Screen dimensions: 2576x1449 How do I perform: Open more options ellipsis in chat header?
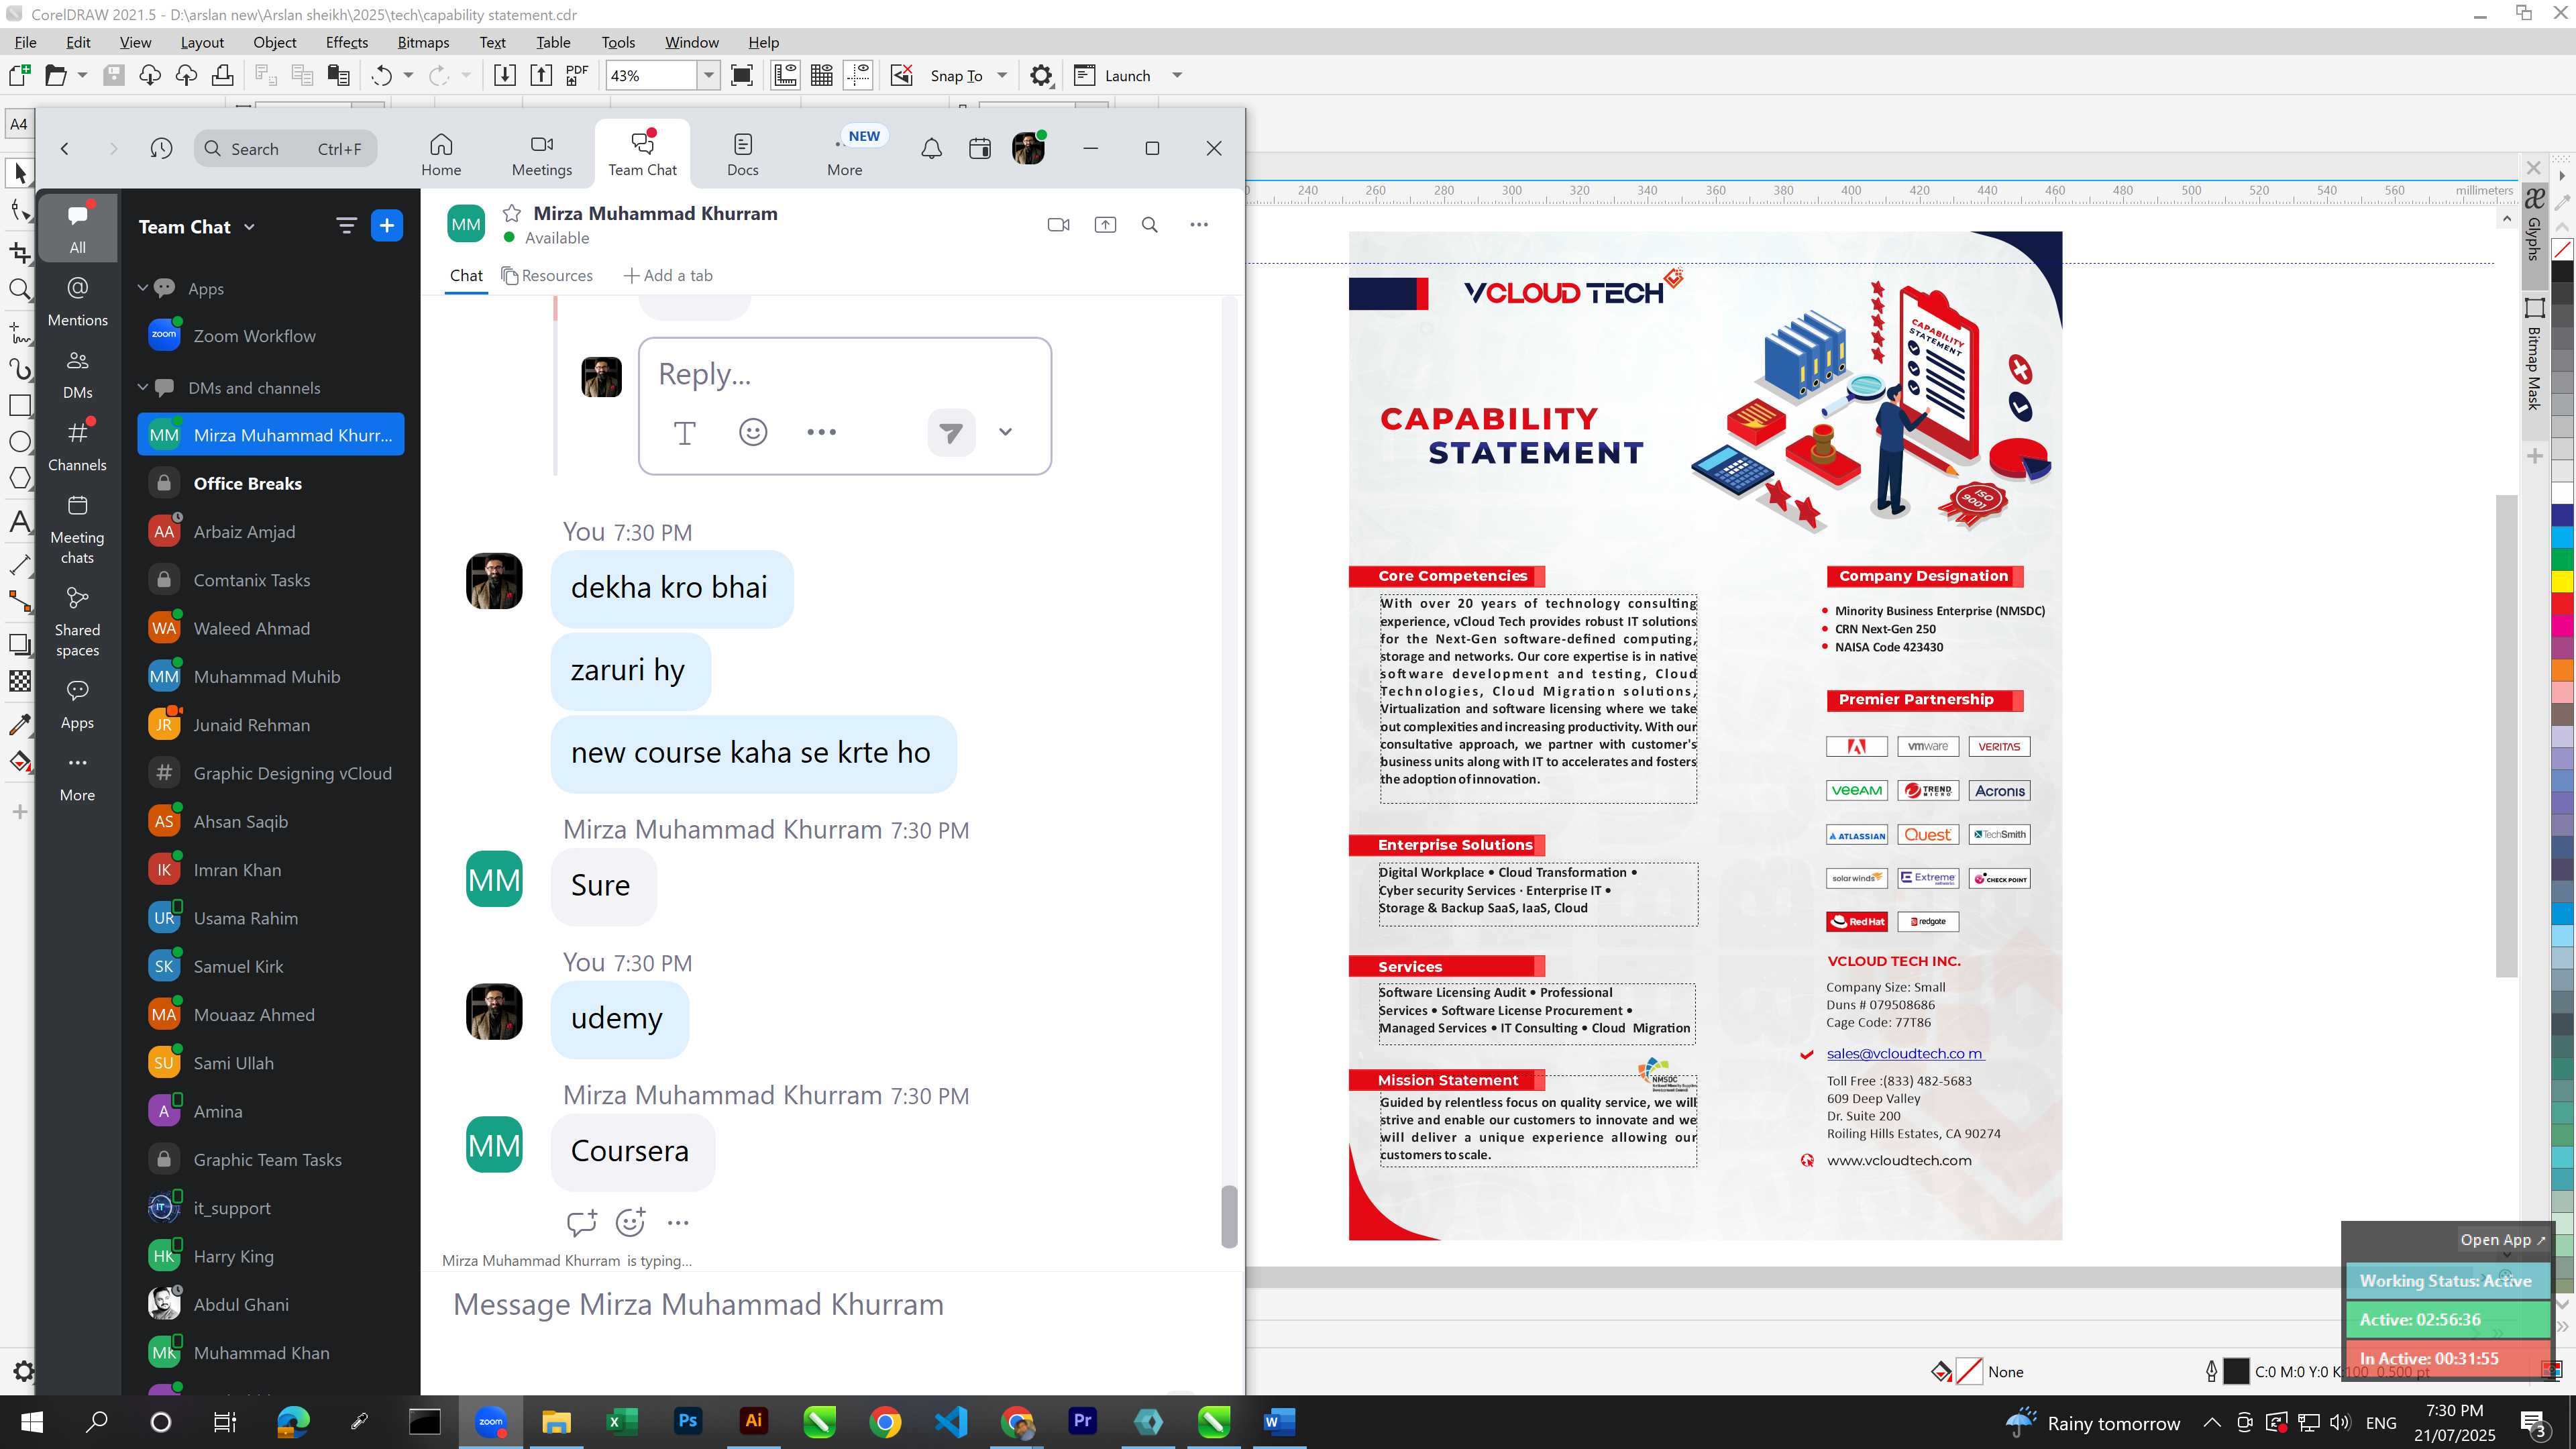[1199, 225]
